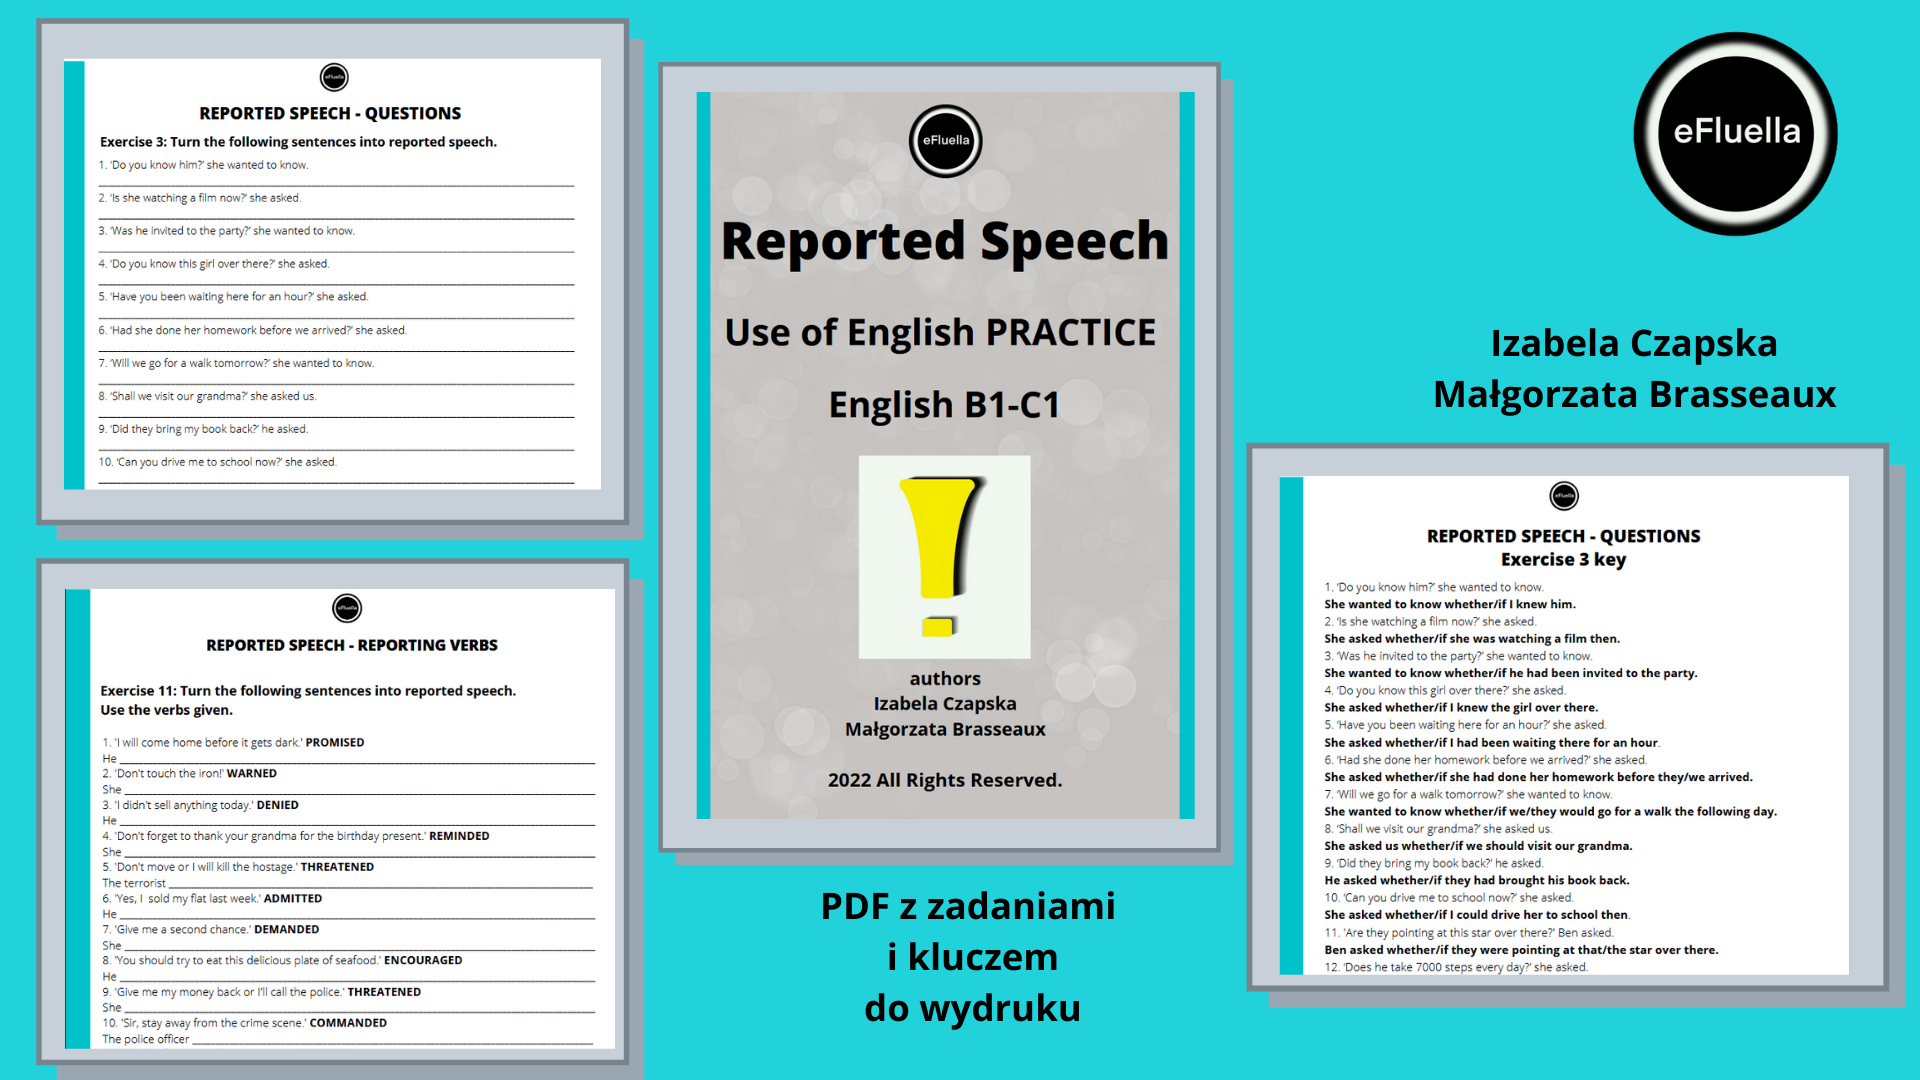Screen dimensions: 1920x1080
Task: Click small logo atop Exercise 11 worksheet
Action: 347,608
